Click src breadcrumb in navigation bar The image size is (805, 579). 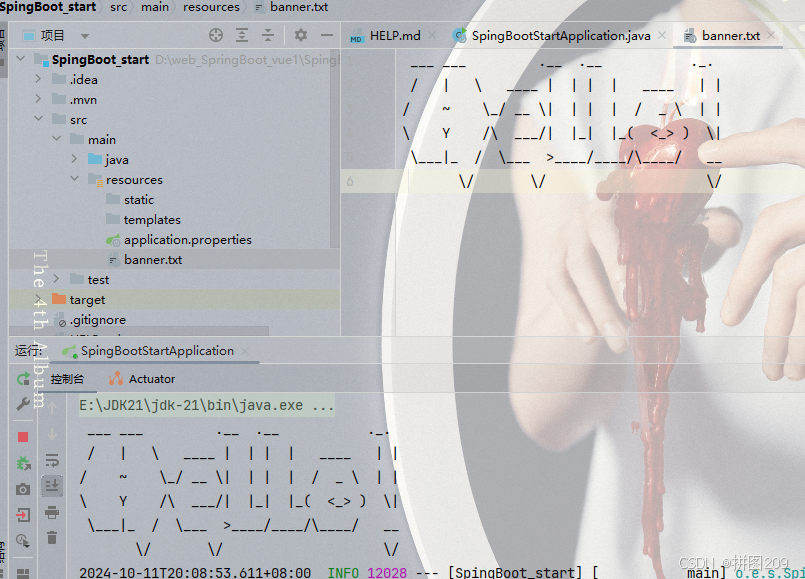tap(118, 7)
